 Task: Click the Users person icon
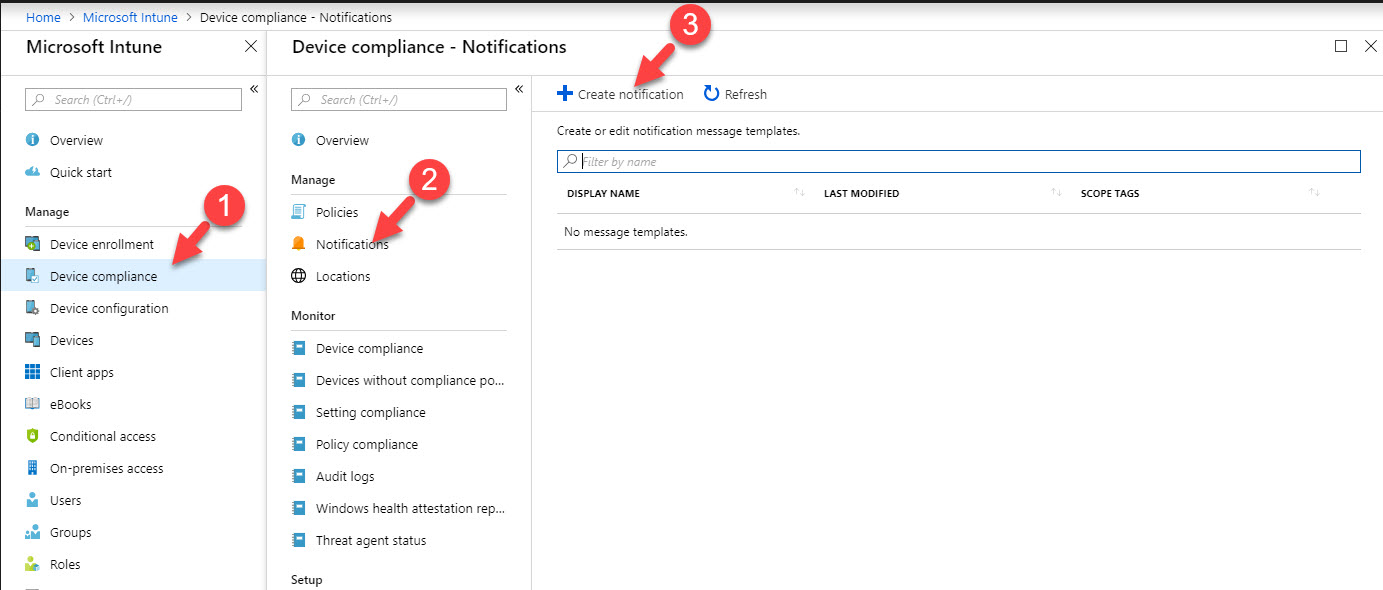[32, 500]
